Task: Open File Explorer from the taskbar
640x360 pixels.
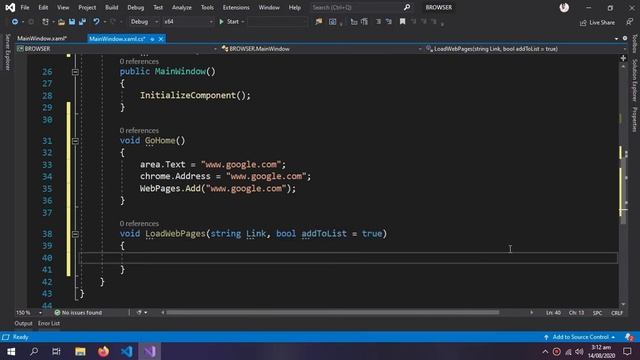Action: click(x=80, y=351)
